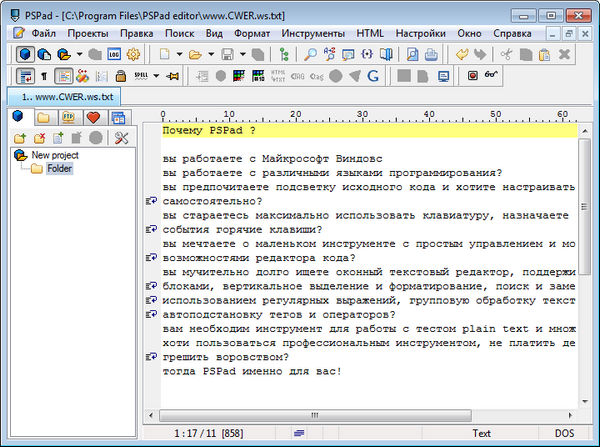Open the FTP panel tab

(68, 118)
